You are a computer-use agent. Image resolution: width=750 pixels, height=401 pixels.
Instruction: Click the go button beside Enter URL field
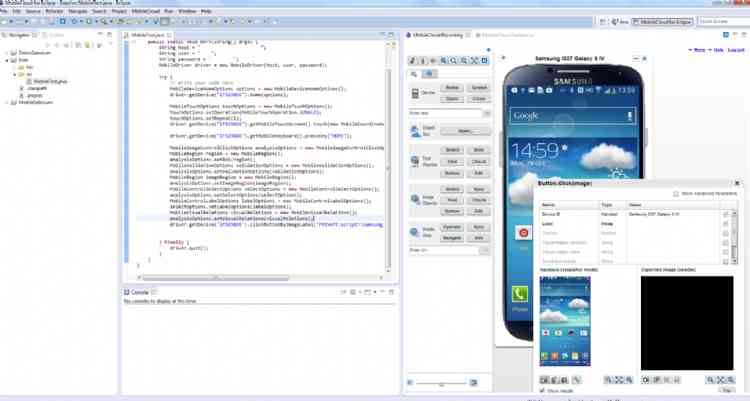484,250
